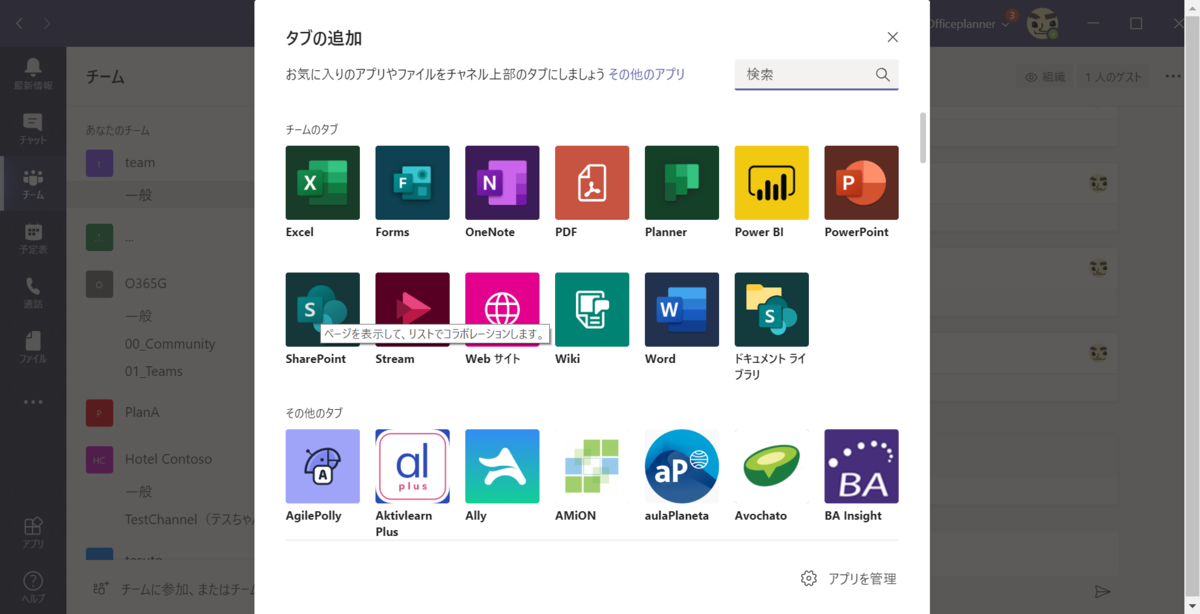This screenshot has height=614, width=1200.
Task: Click the send message arrow icon
Action: [x=1102, y=592]
